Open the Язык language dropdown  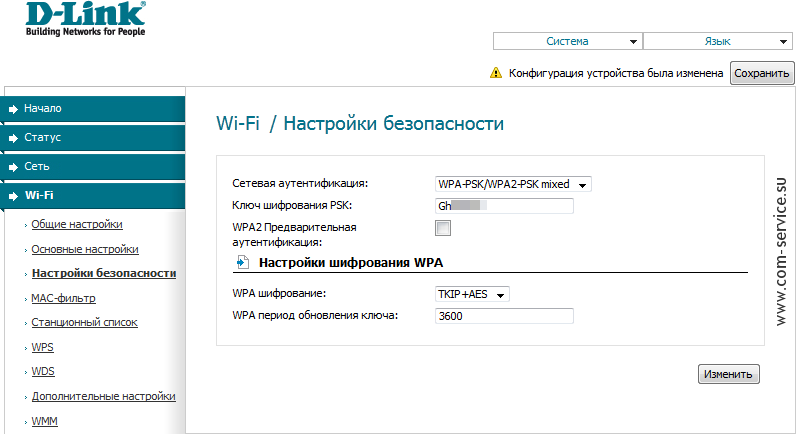coord(718,41)
